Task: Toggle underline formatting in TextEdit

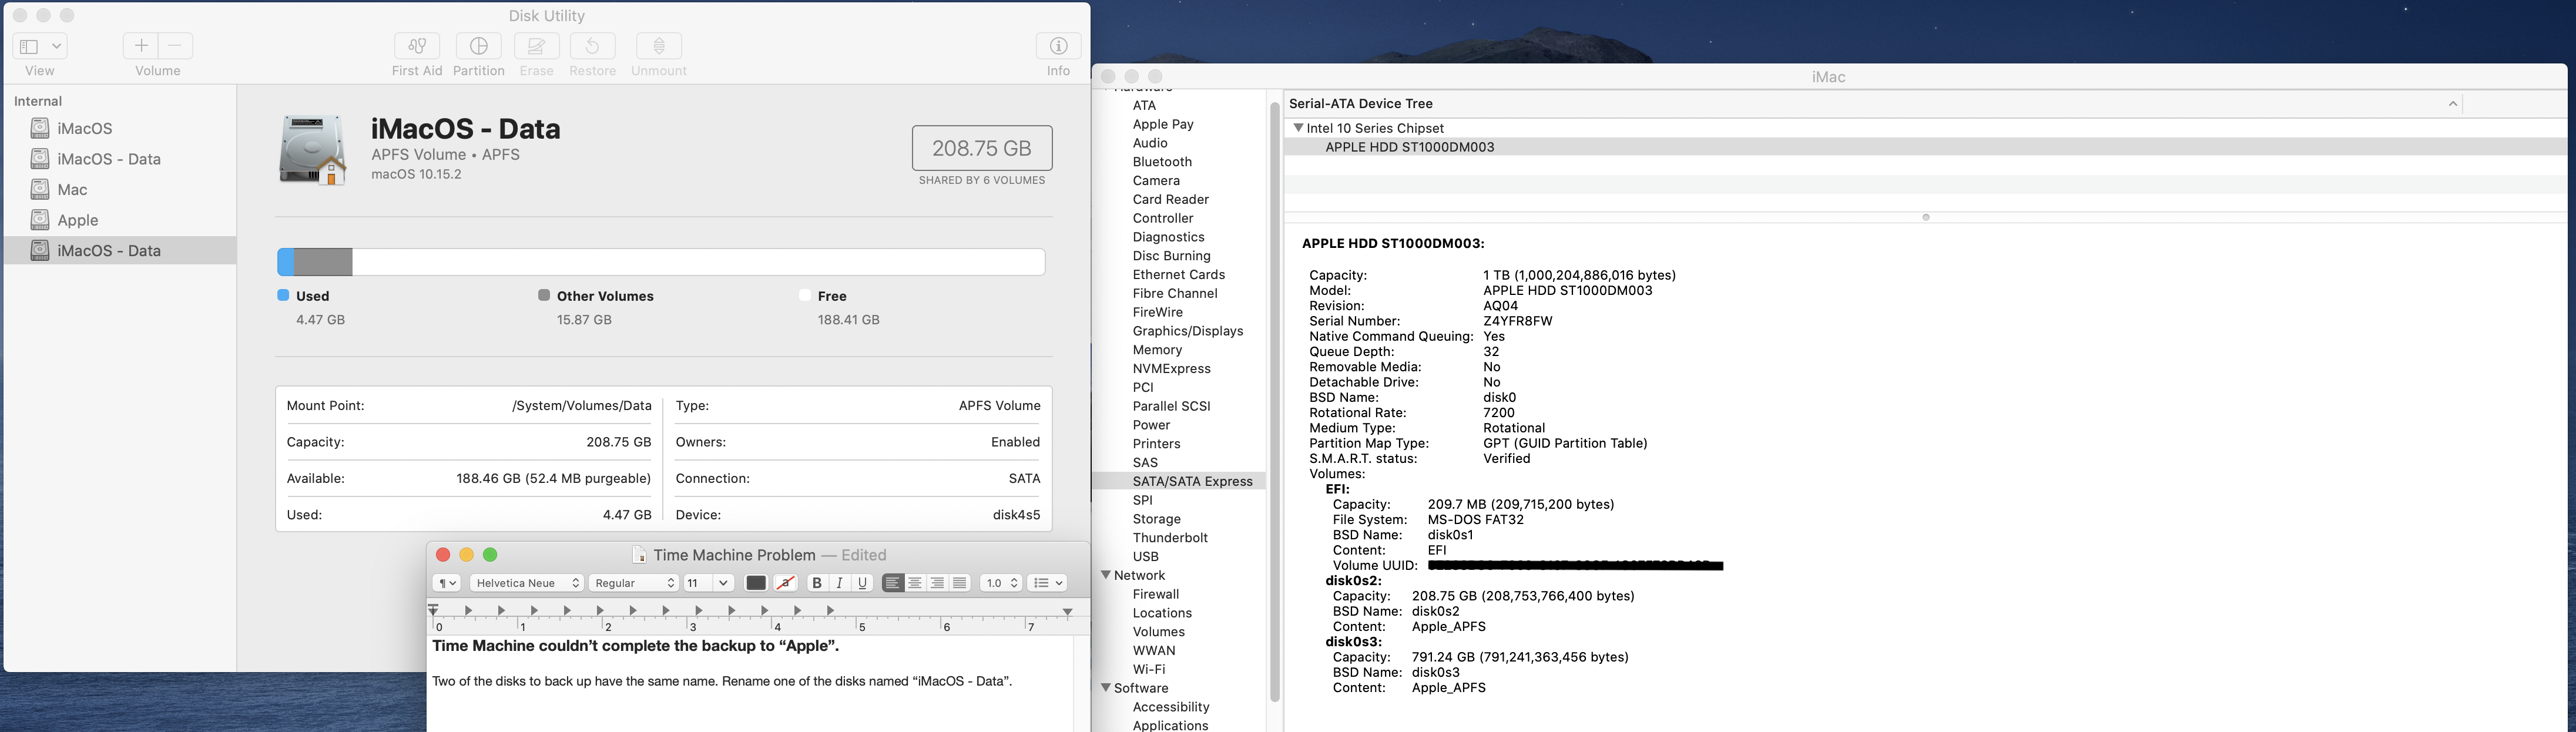Action: click(863, 583)
